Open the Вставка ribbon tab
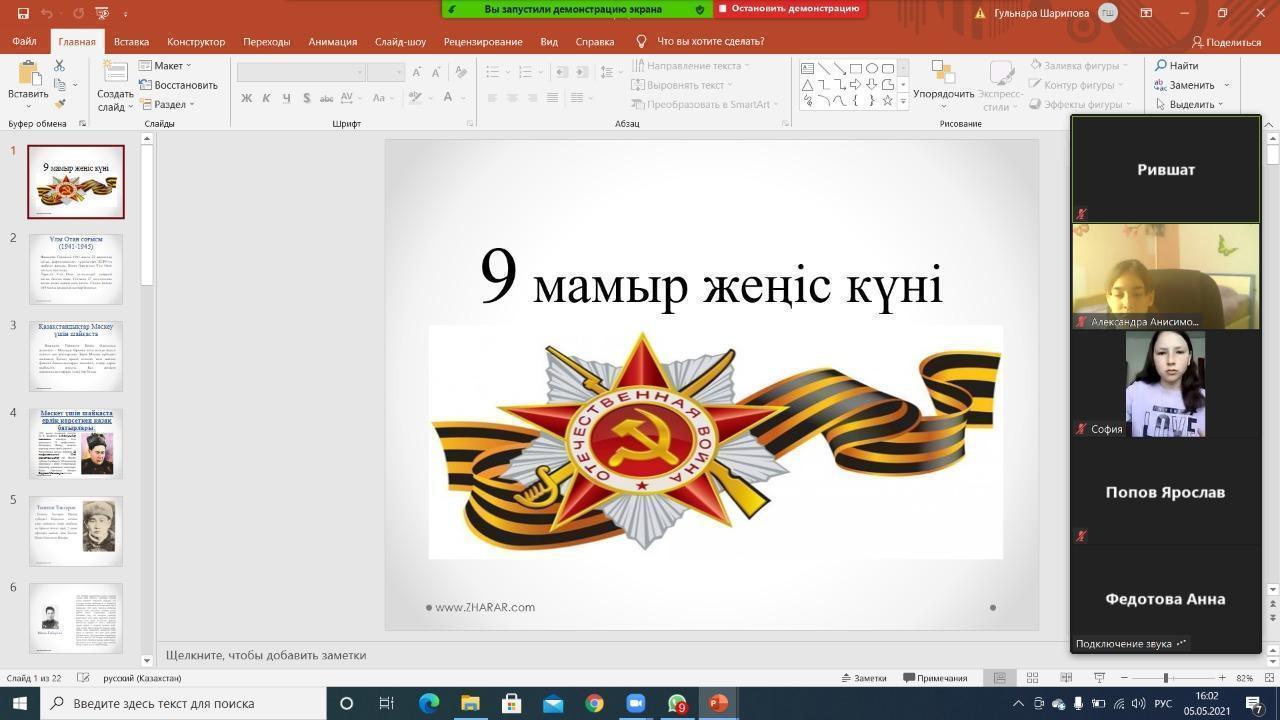Viewport: 1280px width, 720px height. [x=131, y=42]
